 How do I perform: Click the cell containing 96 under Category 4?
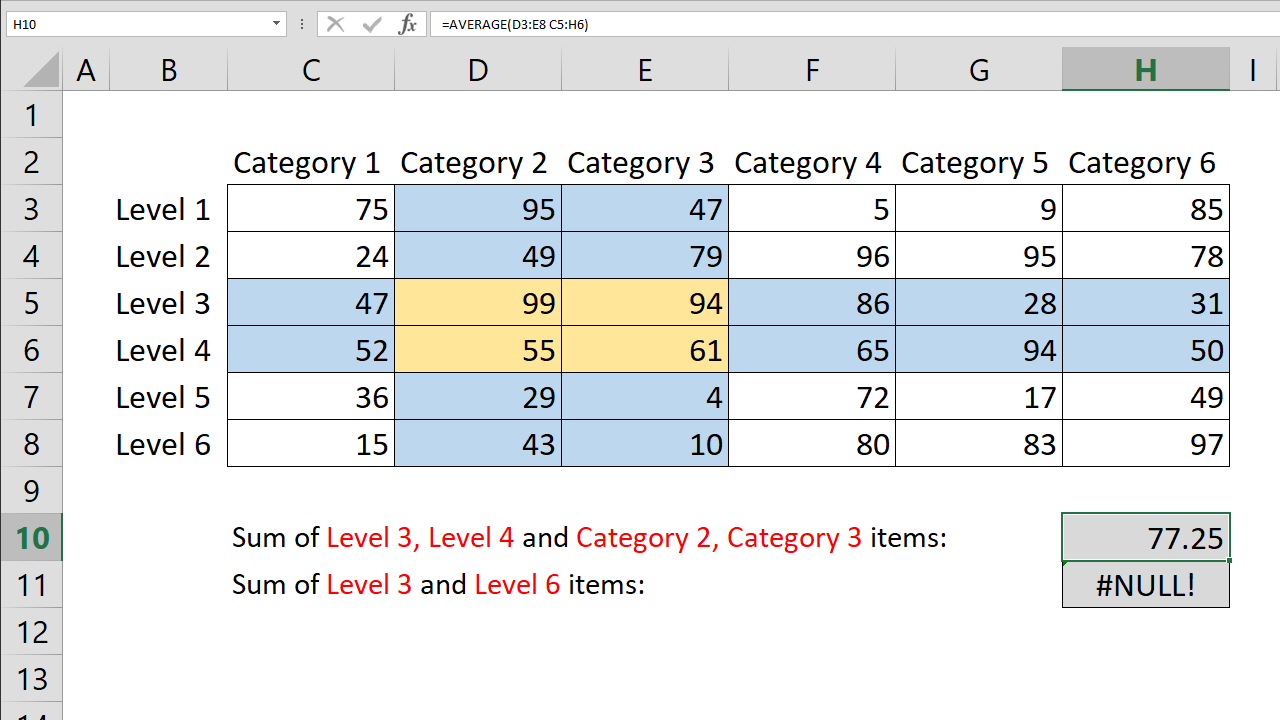(x=811, y=255)
